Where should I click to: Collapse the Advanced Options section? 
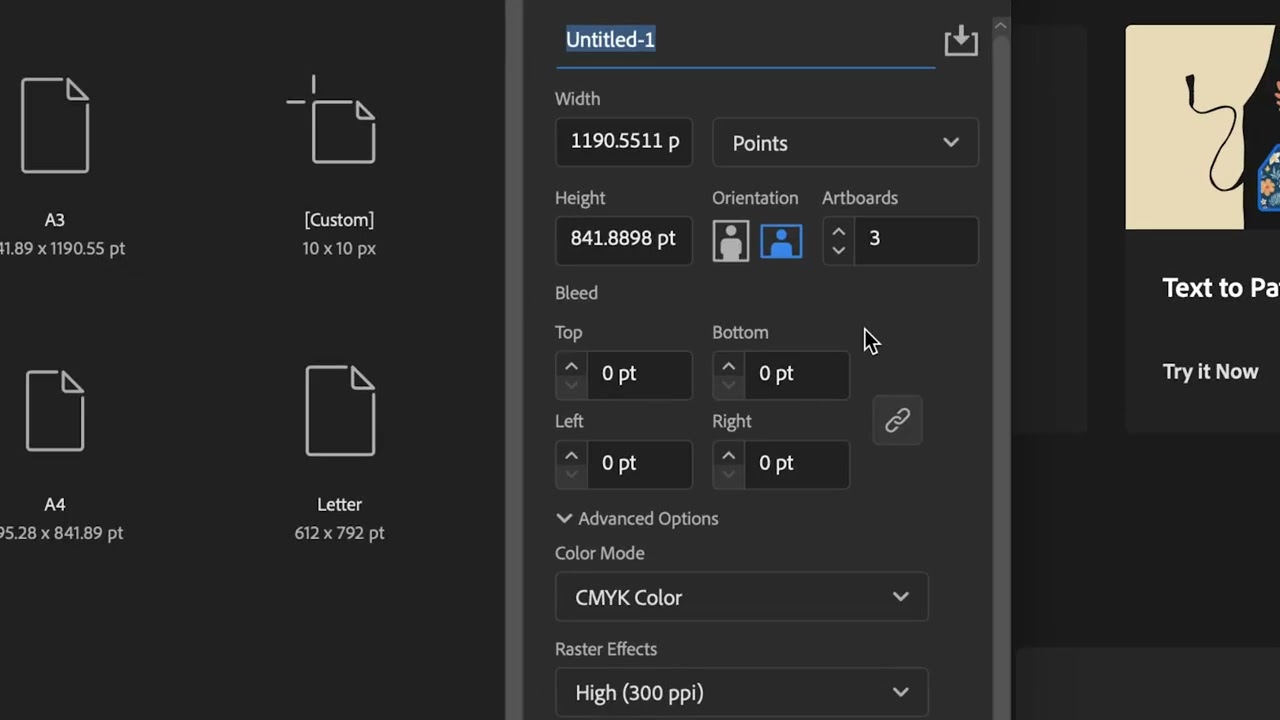(564, 518)
